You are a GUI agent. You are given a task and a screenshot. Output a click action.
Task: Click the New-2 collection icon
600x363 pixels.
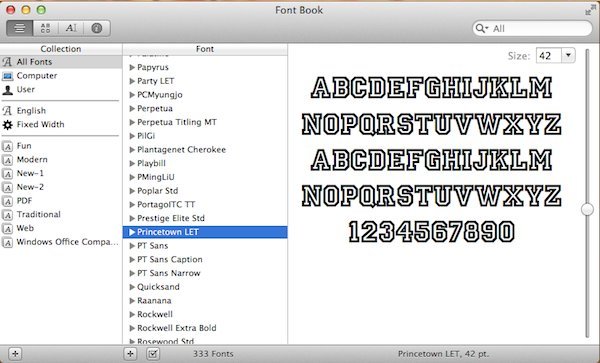pyautogui.click(x=7, y=187)
